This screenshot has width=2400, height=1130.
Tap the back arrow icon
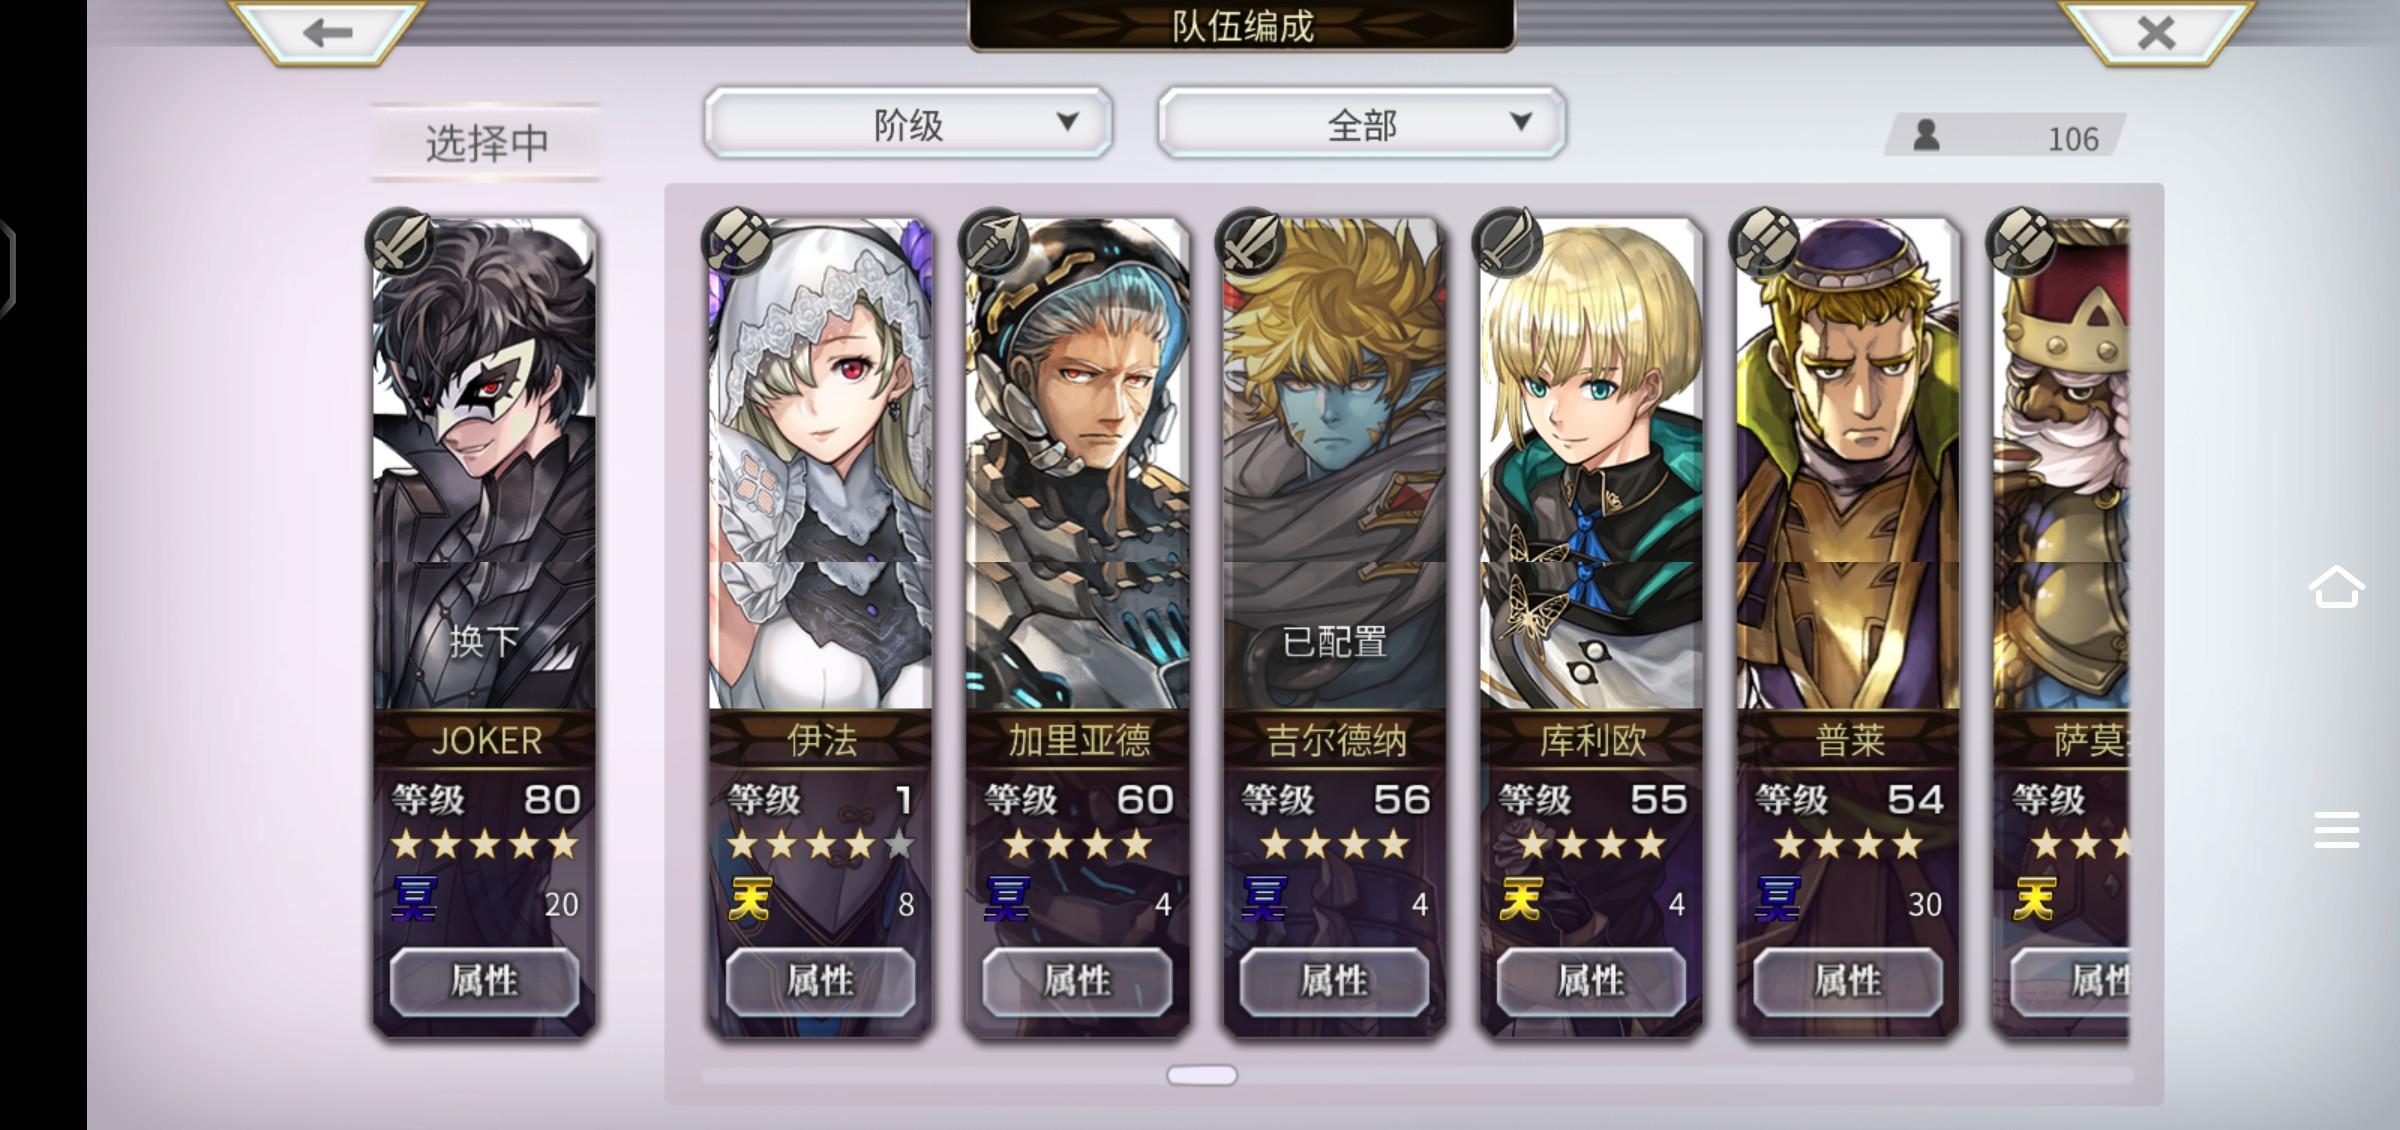[328, 33]
